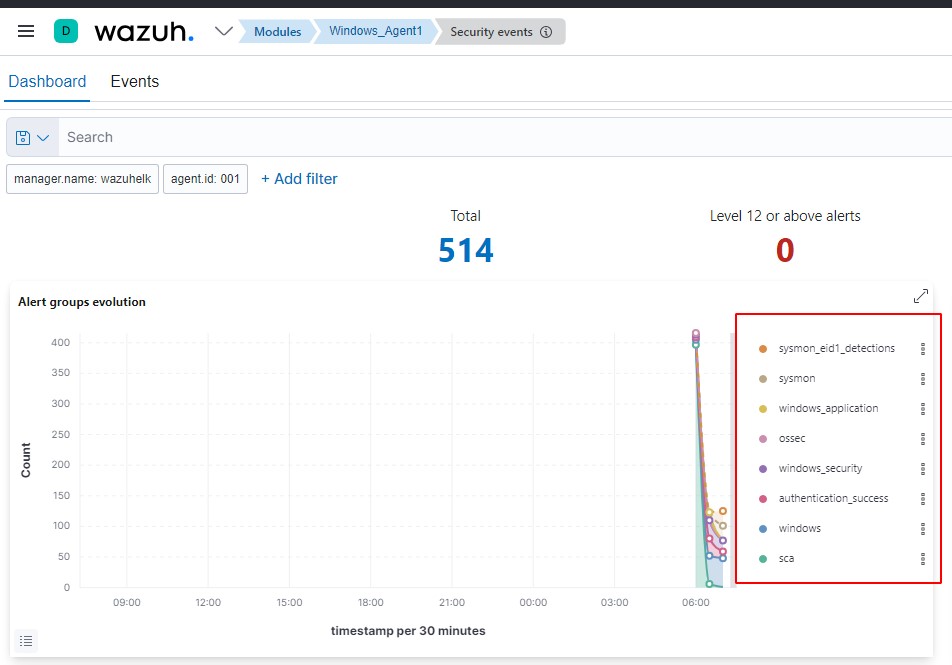Click the Wazuh logo
The height and width of the screenshot is (665, 952).
tap(144, 31)
